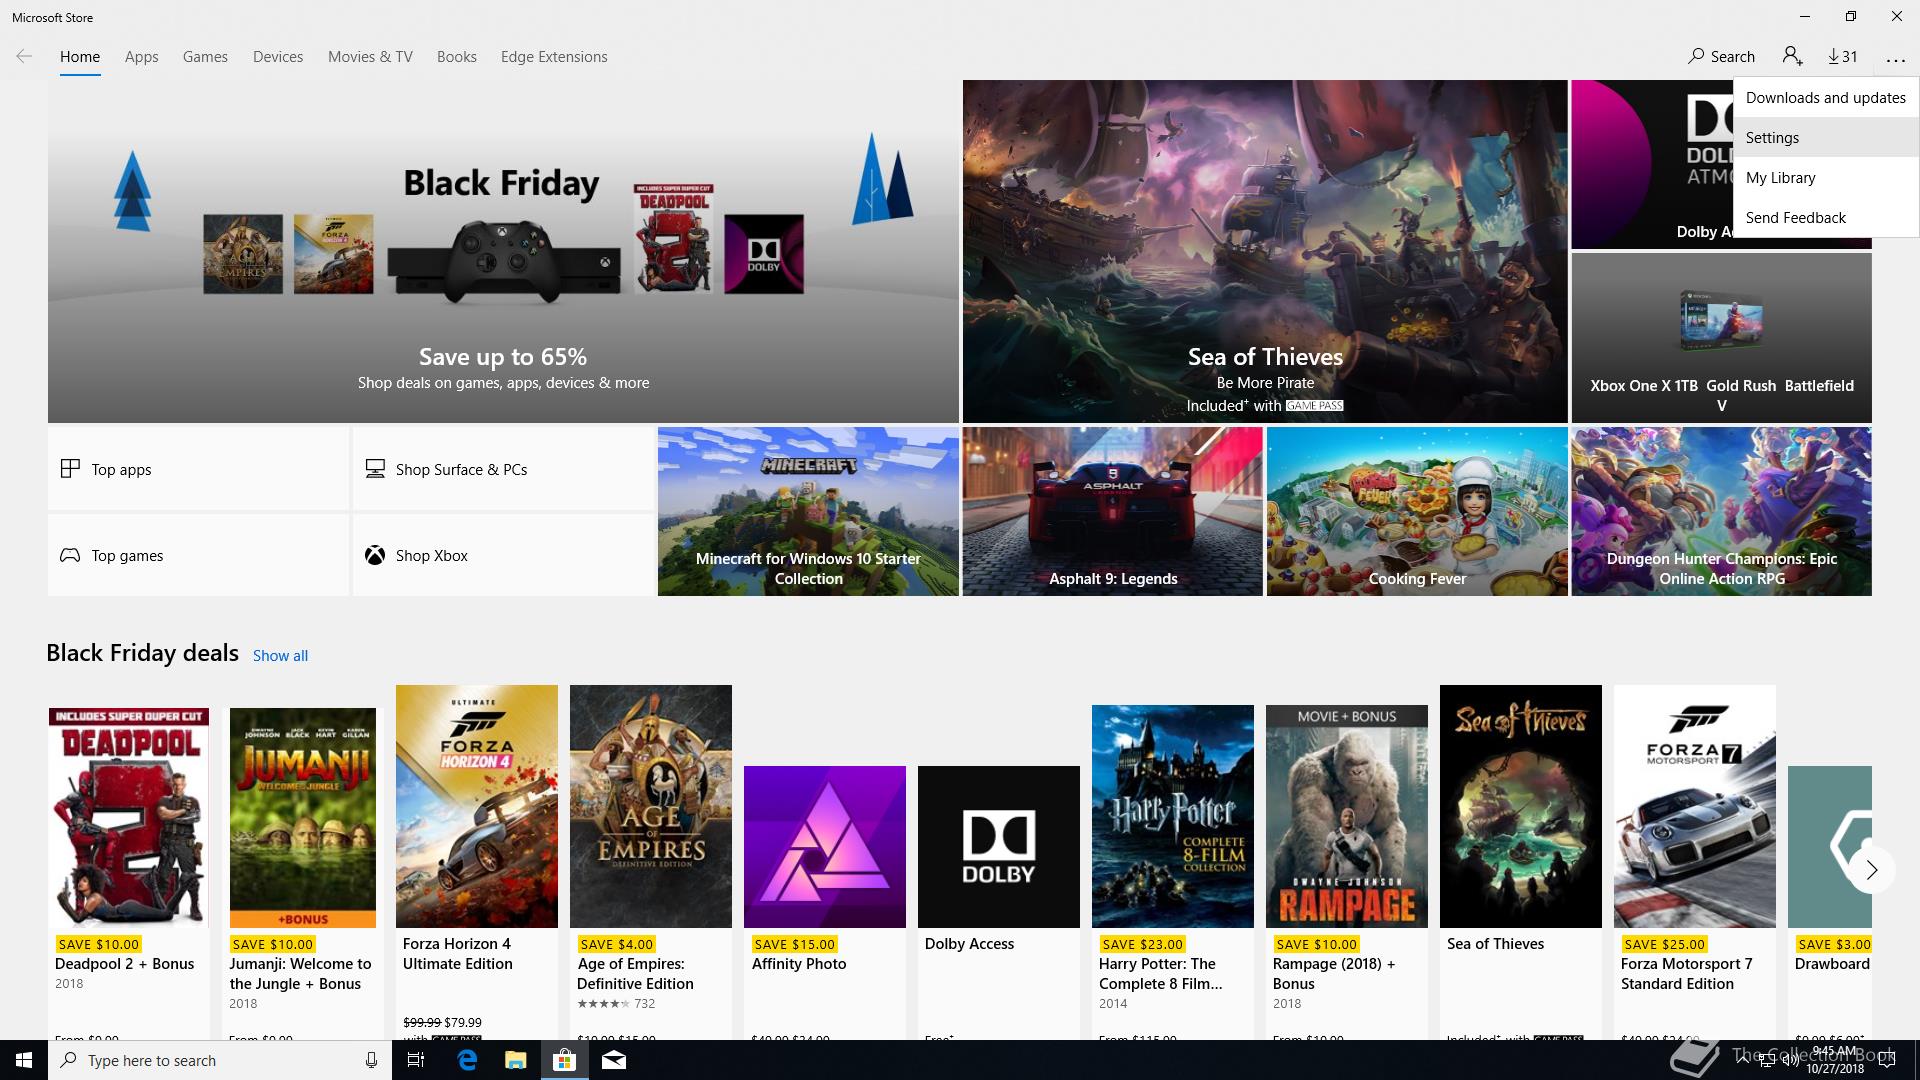The height and width of the screenshot is (1080, 1920).
Task: Select Settings from the menu
Action: click(x=1826, y=137)
